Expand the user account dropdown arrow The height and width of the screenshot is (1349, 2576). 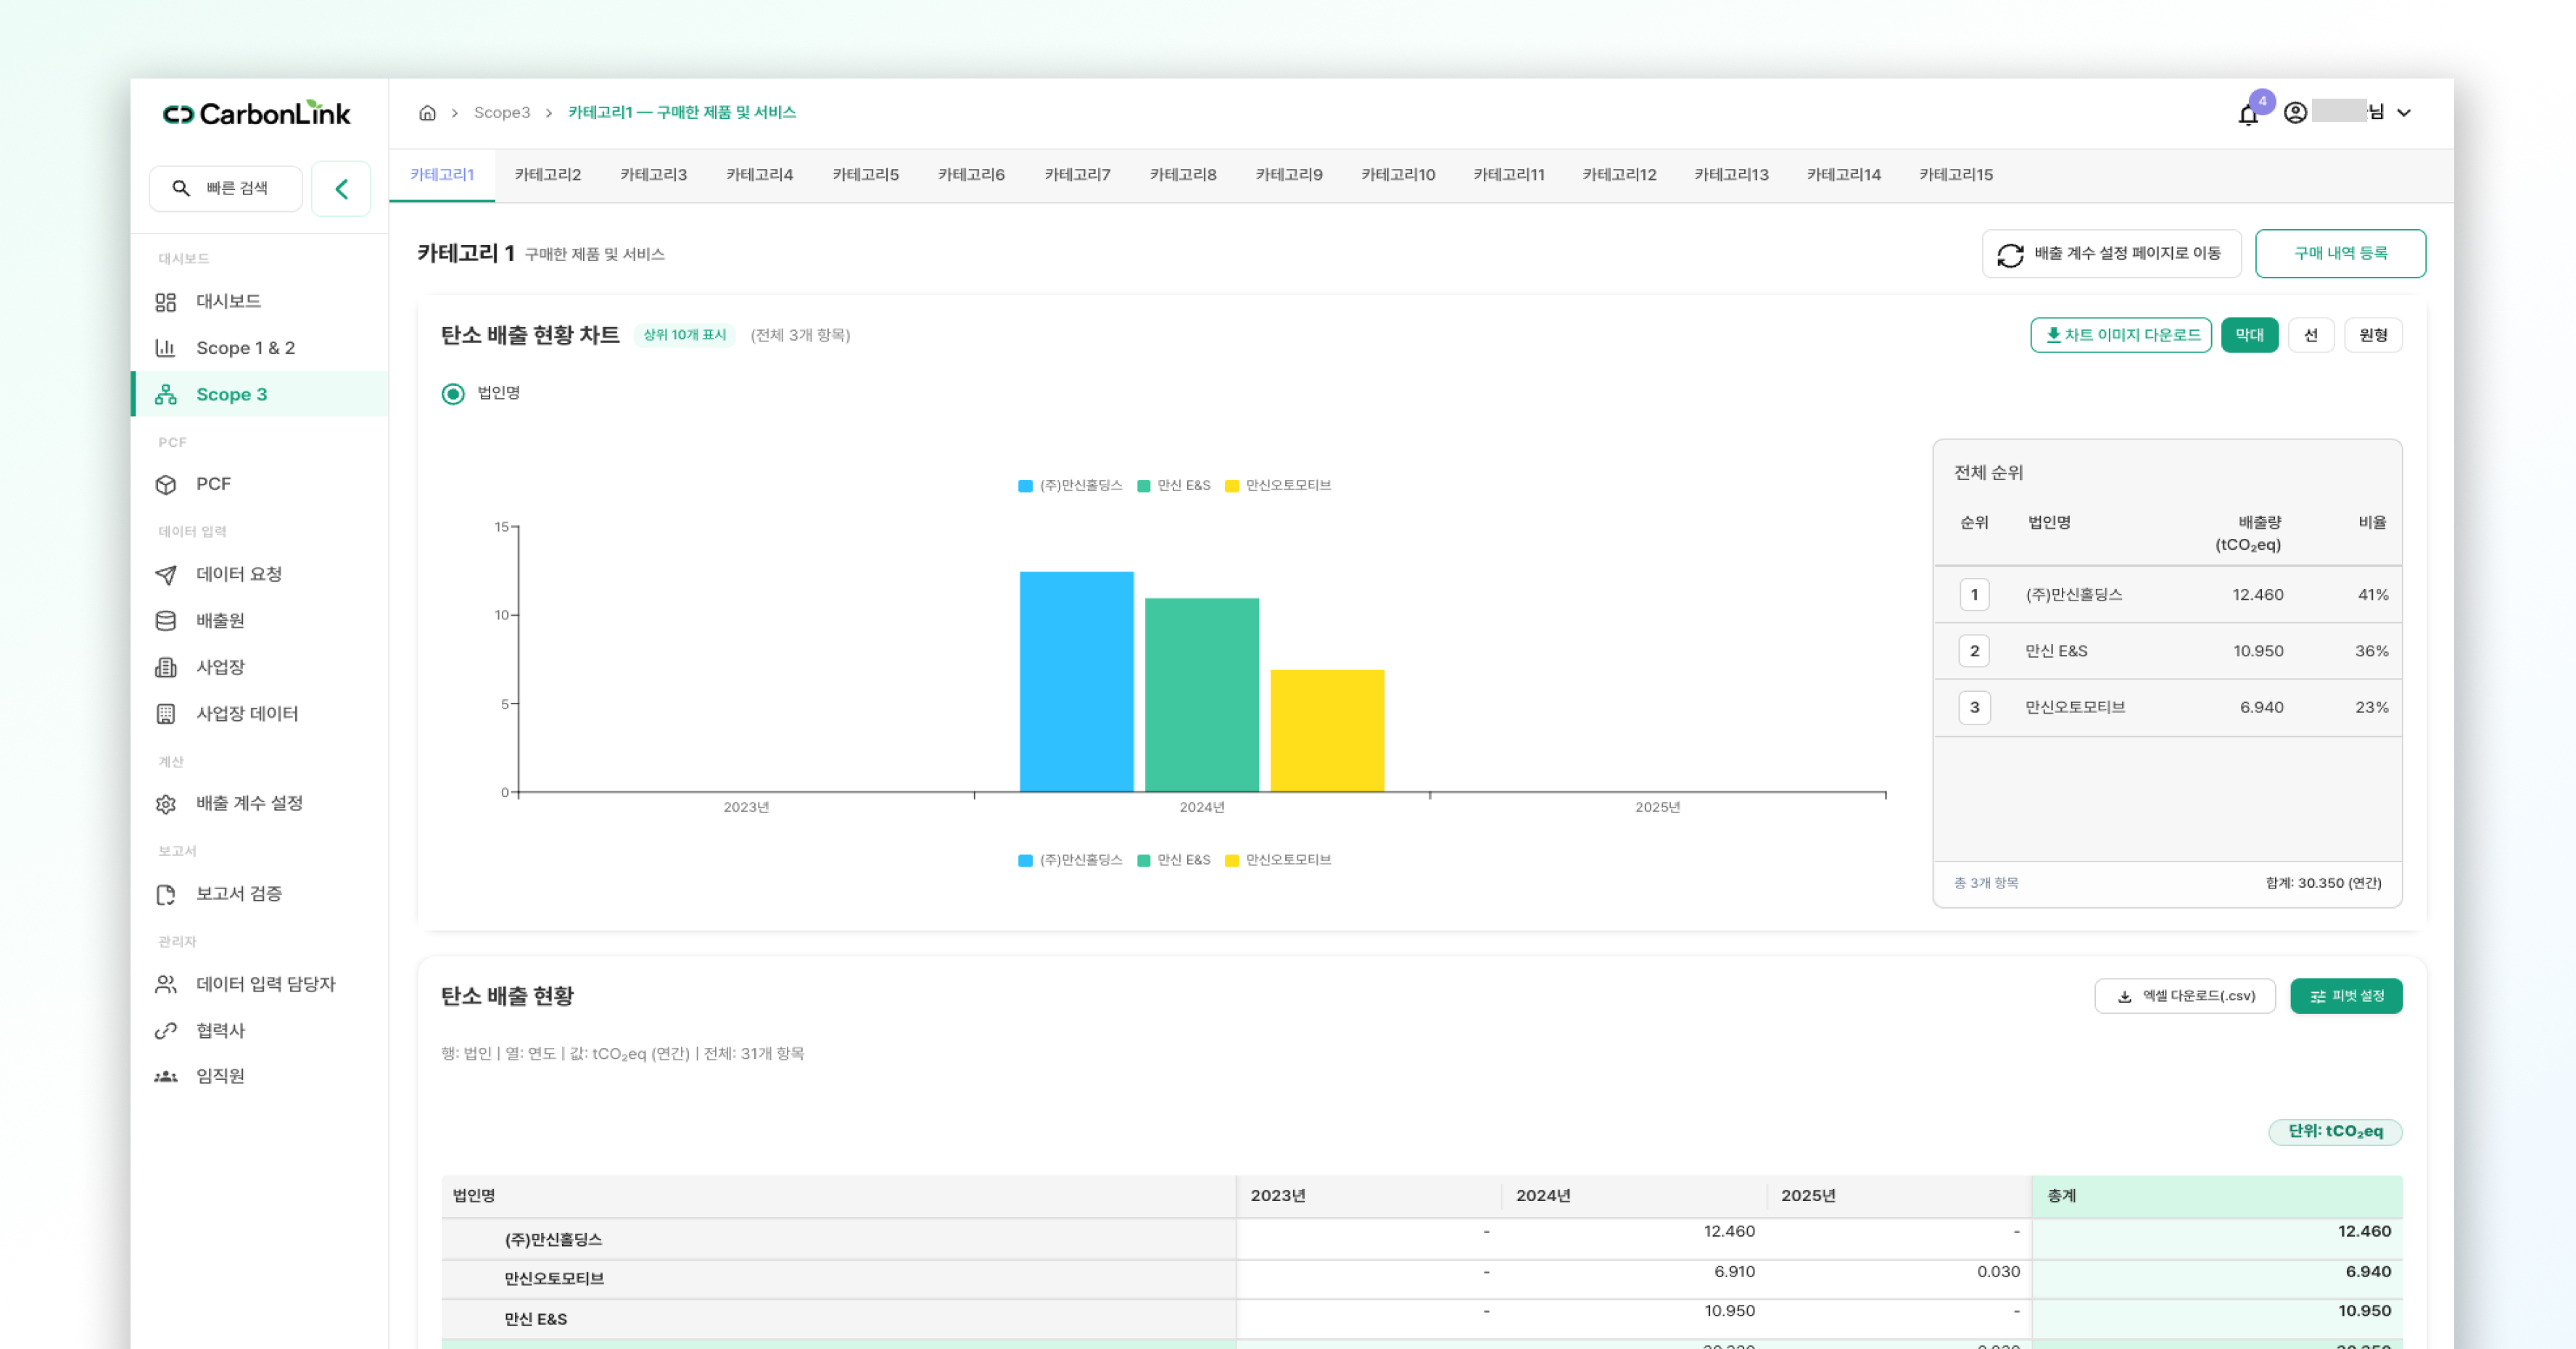[x=2404, y=113]
